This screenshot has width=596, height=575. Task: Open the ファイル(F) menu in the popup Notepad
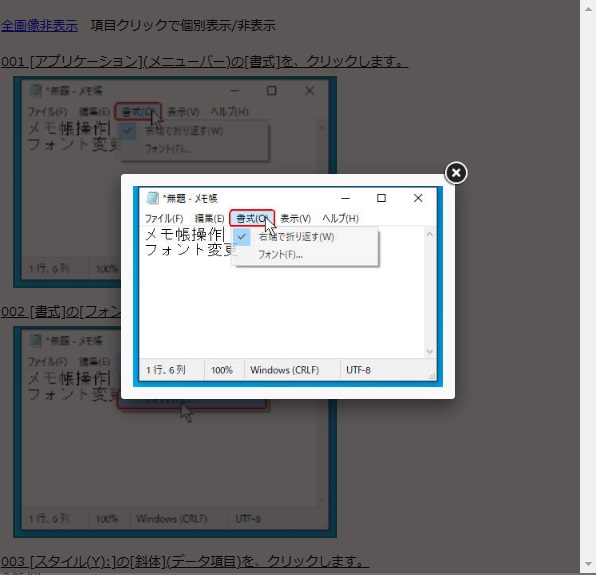click(164, 218)
